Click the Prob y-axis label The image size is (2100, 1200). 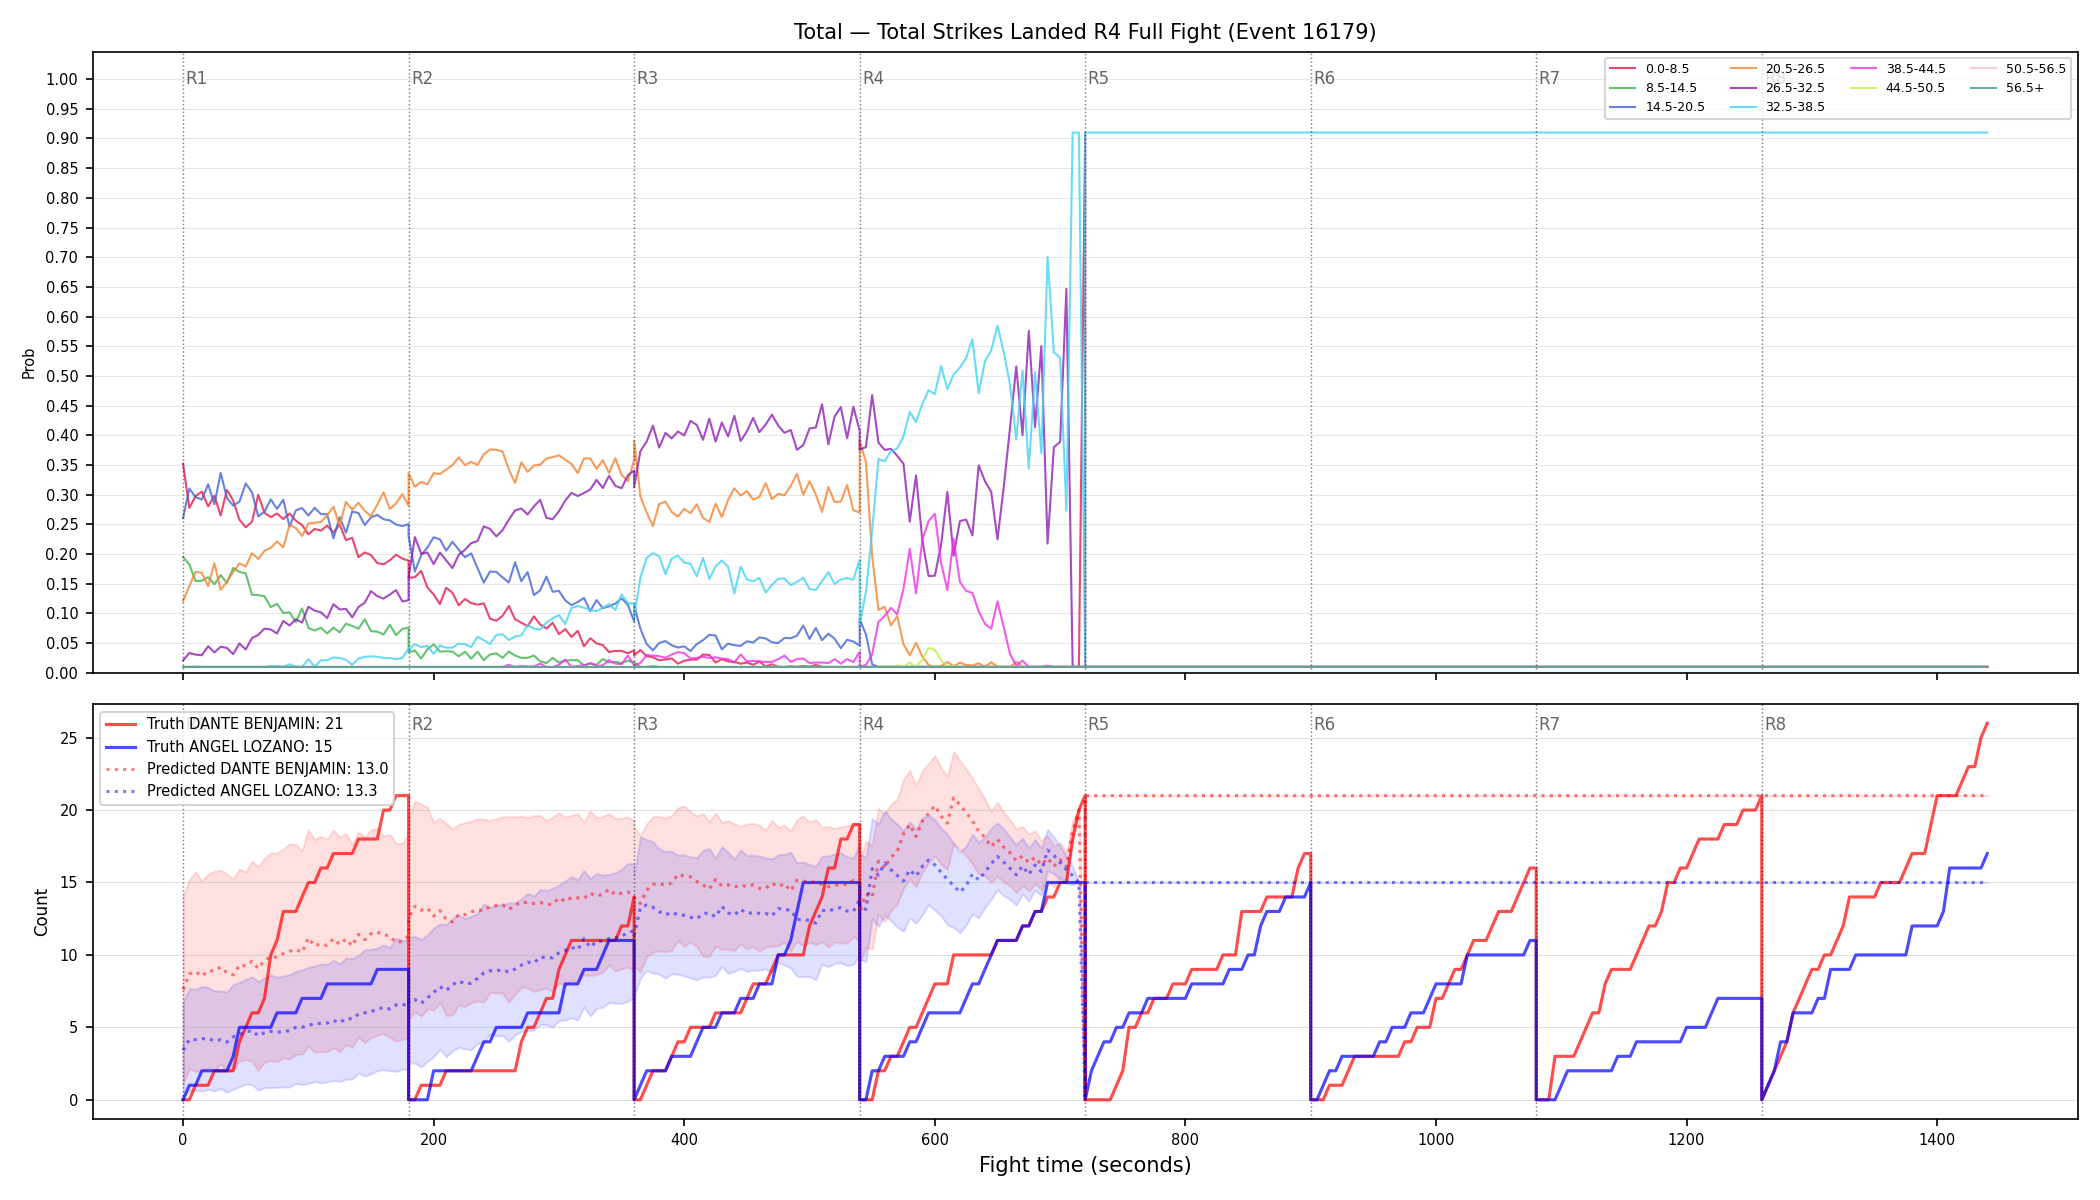point(29,363)
